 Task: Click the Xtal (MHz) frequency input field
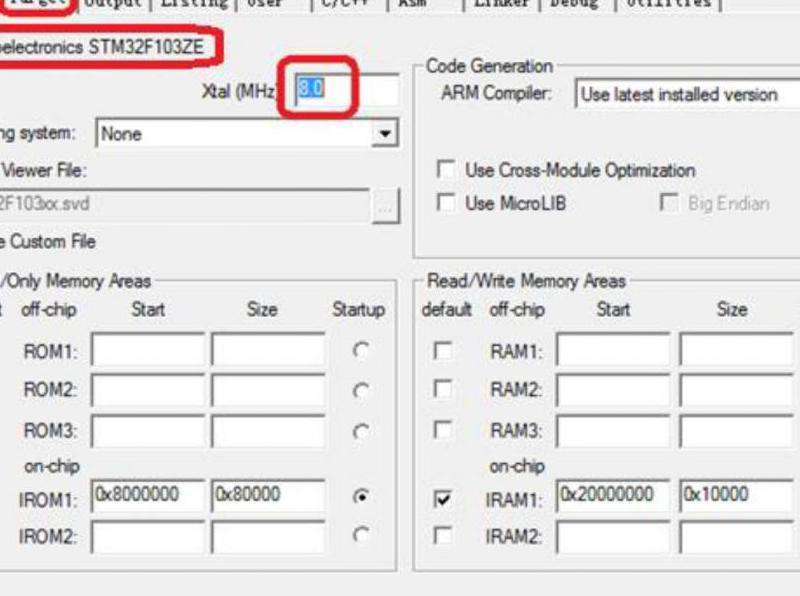click(347, 90)
